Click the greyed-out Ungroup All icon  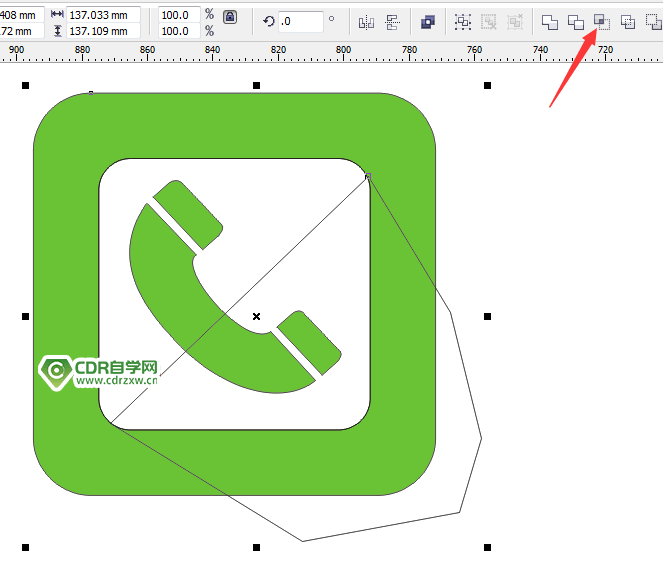coord(515,22)
